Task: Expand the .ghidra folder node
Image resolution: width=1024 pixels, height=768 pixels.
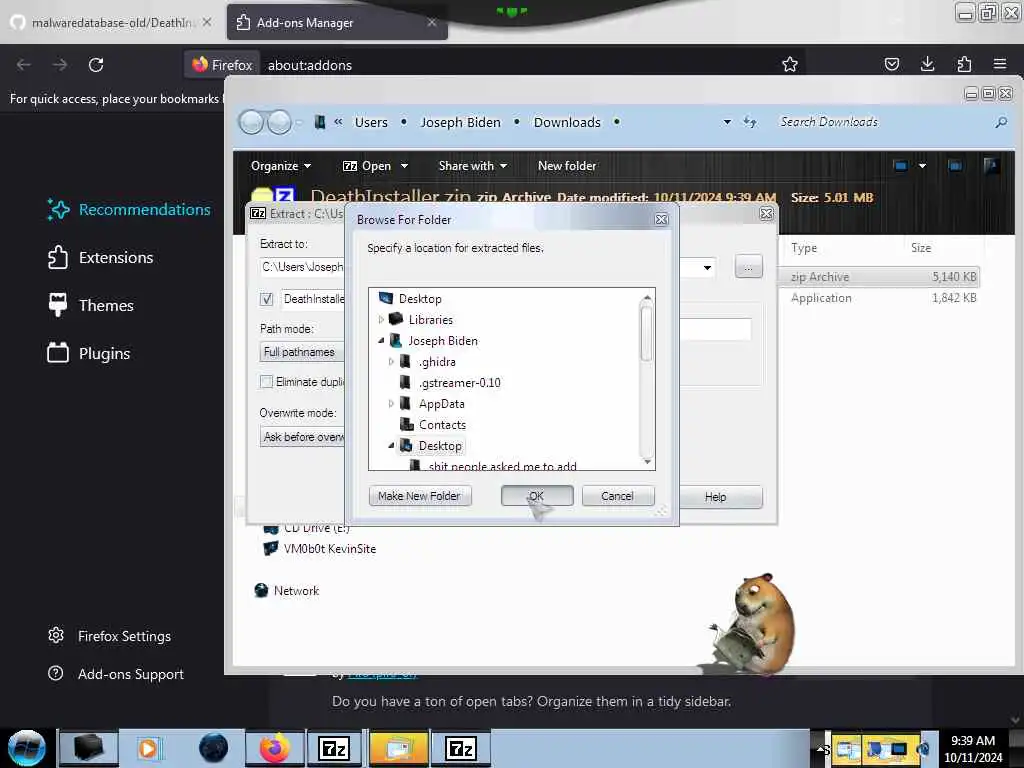Action: [x=391, y=362]
